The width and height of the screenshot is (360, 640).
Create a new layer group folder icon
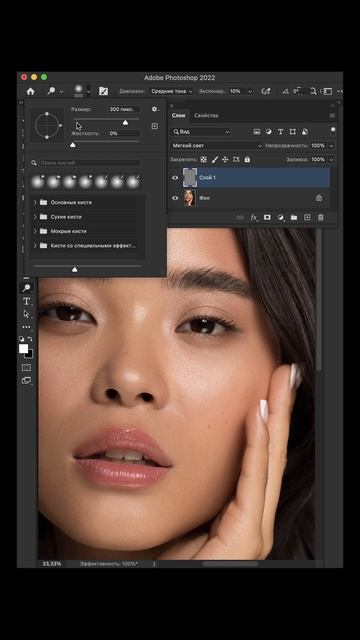click(x=293, y=218)
